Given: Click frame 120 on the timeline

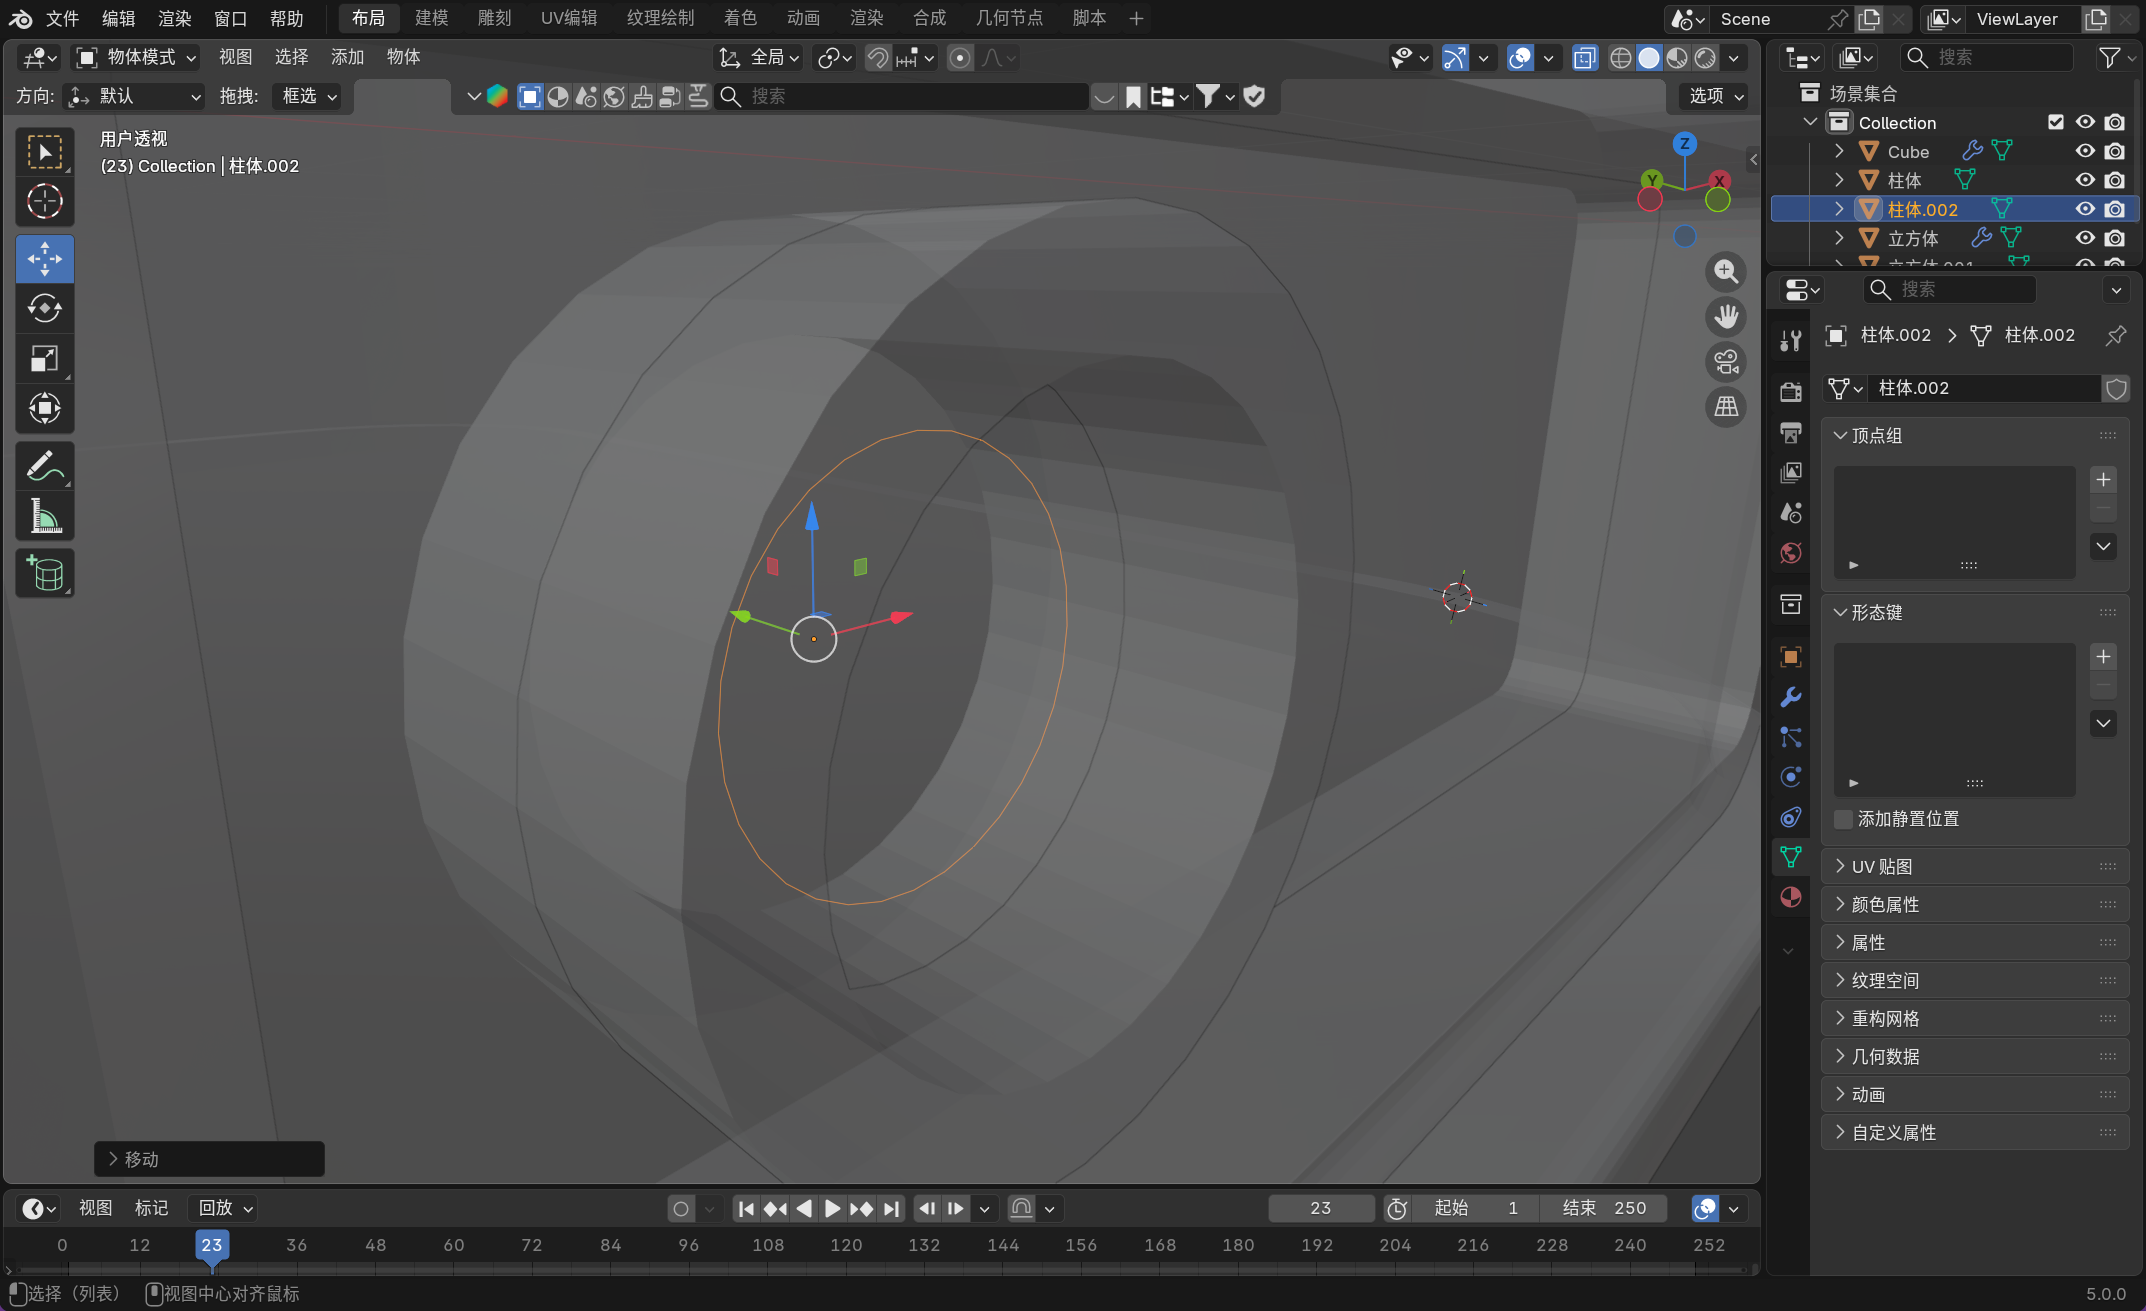Looking at the screenshot, I should click(x=846, y=1245).
